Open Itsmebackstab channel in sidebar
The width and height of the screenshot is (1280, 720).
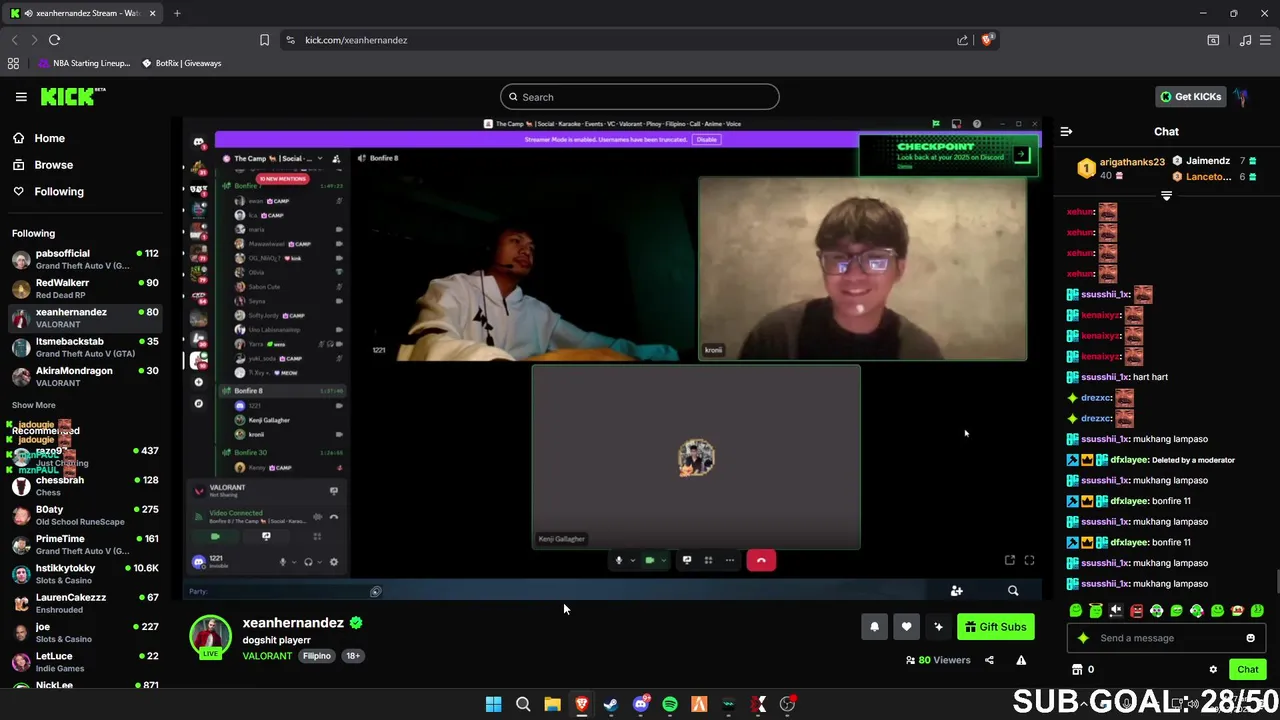84,347
